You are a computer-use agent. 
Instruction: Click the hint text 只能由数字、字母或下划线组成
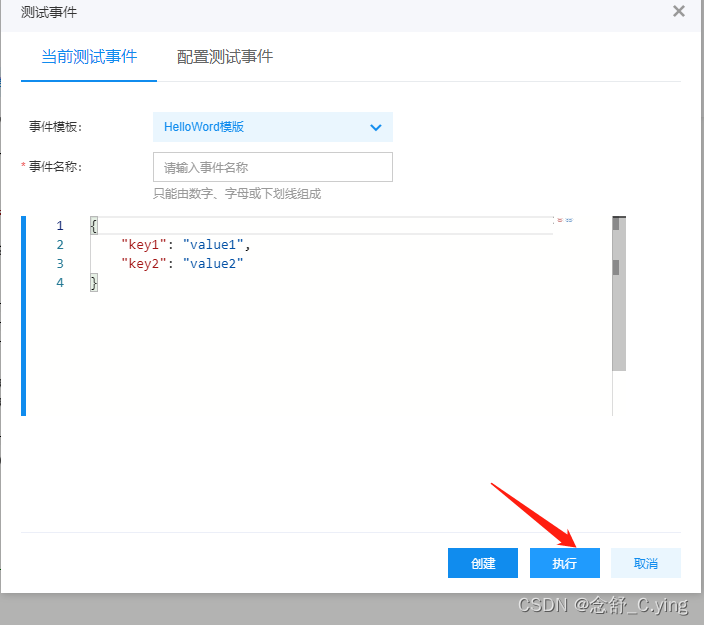coord(237,194)
